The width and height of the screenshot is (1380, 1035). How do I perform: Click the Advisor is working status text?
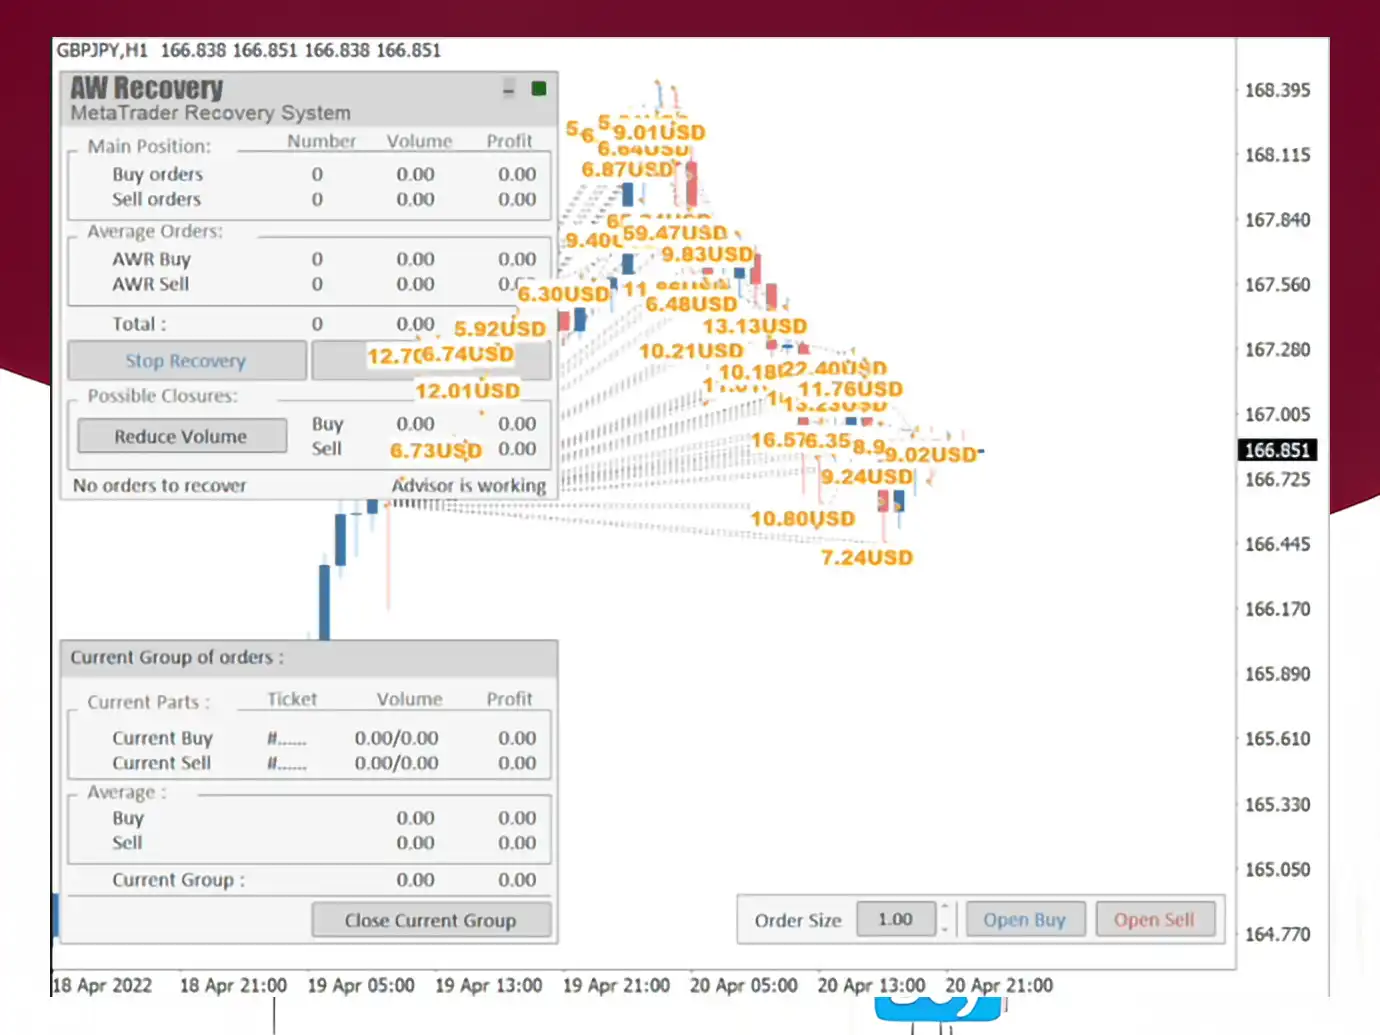click(x=468, y=485)
